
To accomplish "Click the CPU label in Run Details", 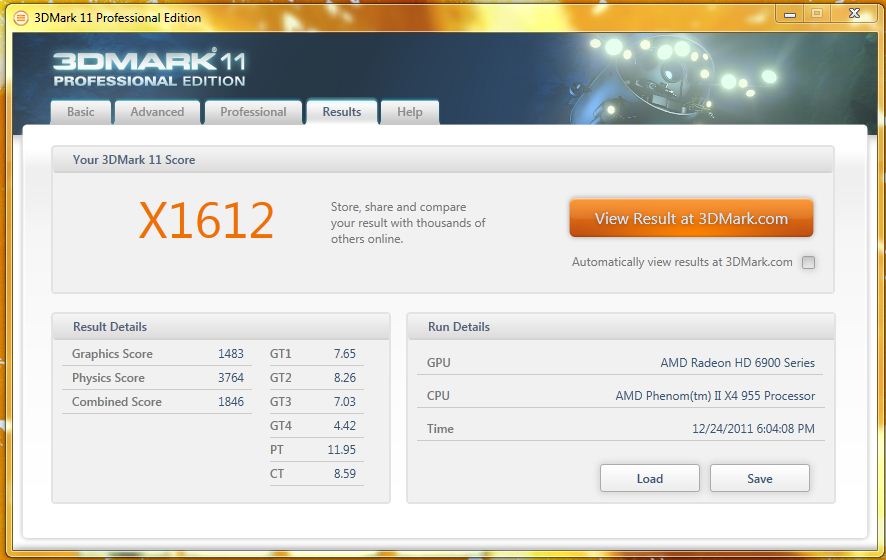I will tap(438, 396).
